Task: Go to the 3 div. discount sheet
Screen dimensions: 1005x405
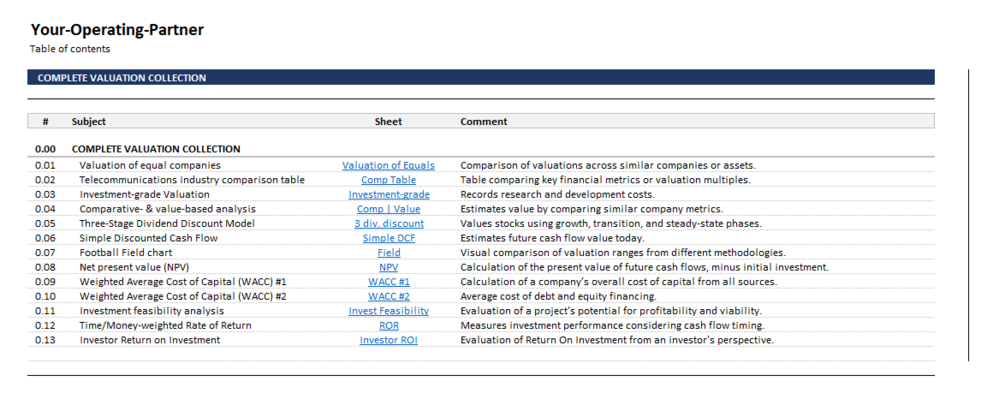Action: [x=389, y=224]
